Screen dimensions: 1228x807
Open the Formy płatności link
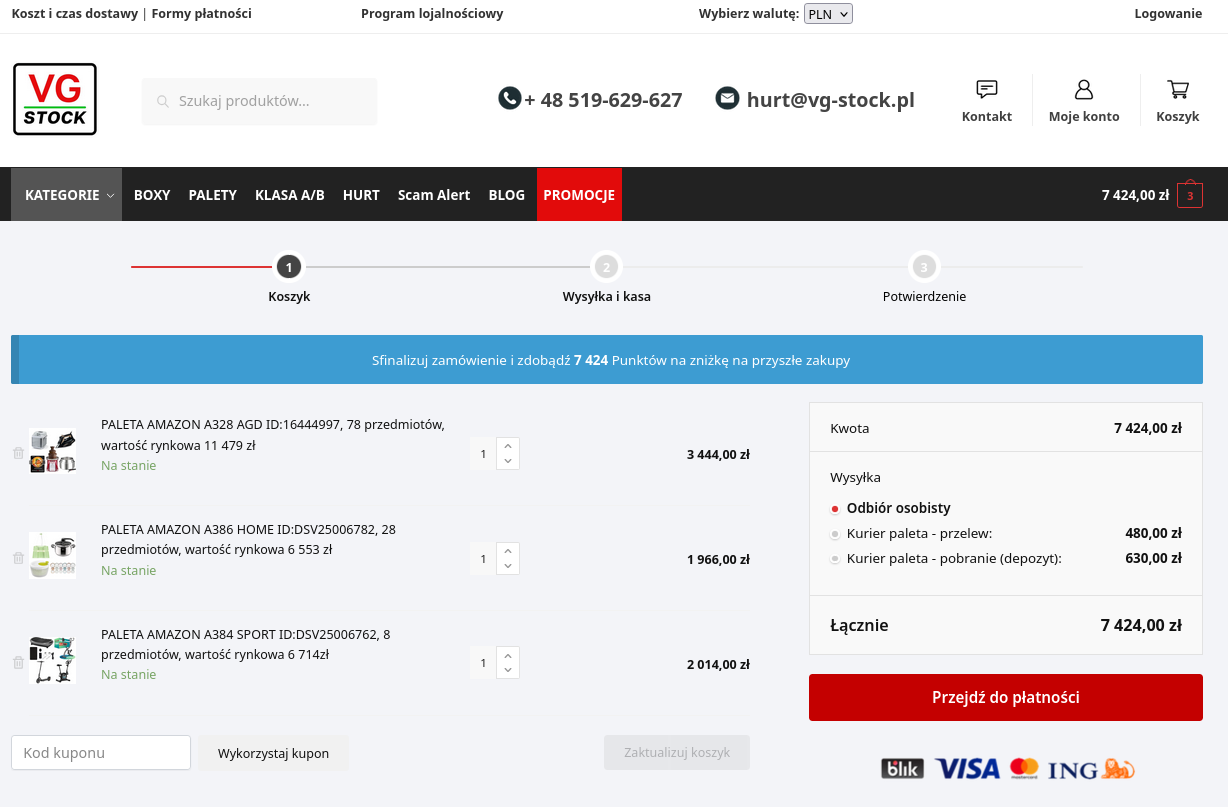pos(202,14)
